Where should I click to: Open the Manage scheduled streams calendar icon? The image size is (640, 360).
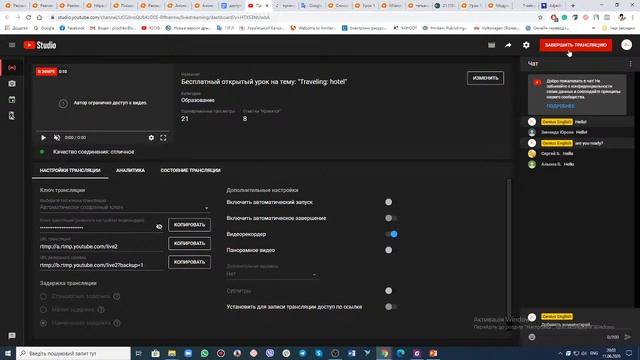click(12, 100)
